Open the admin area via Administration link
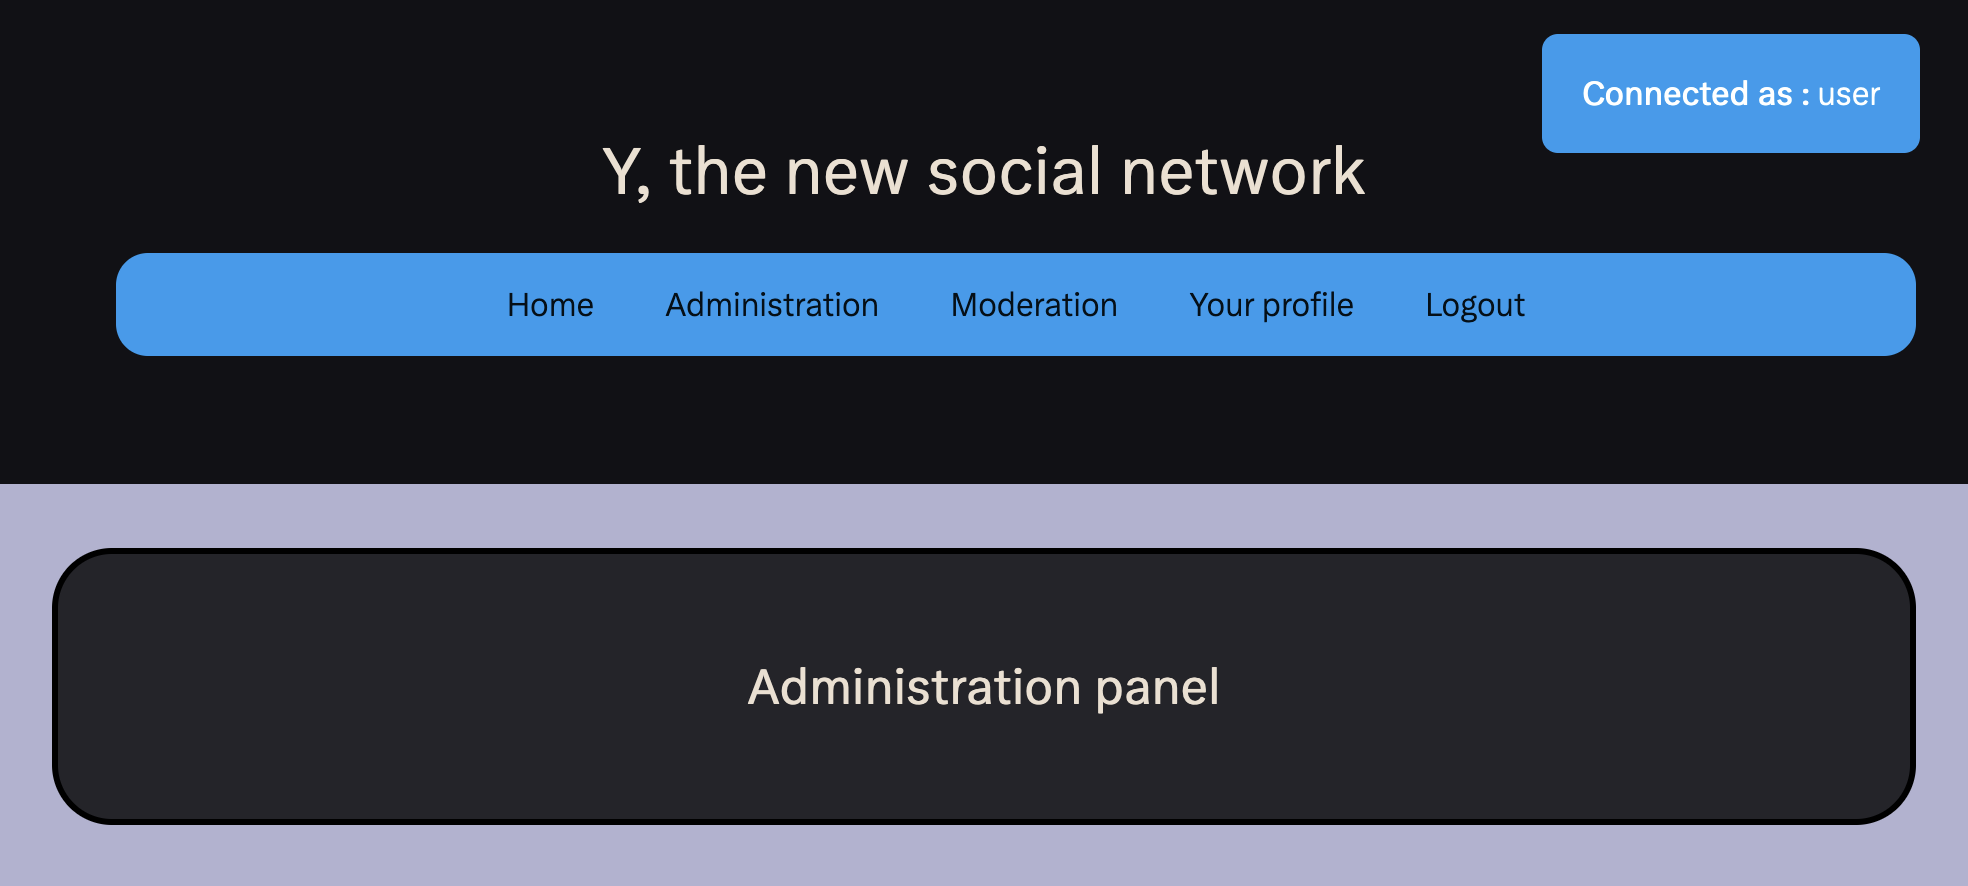The height and width of the screenshot is (886, 1968). [771, 304]
